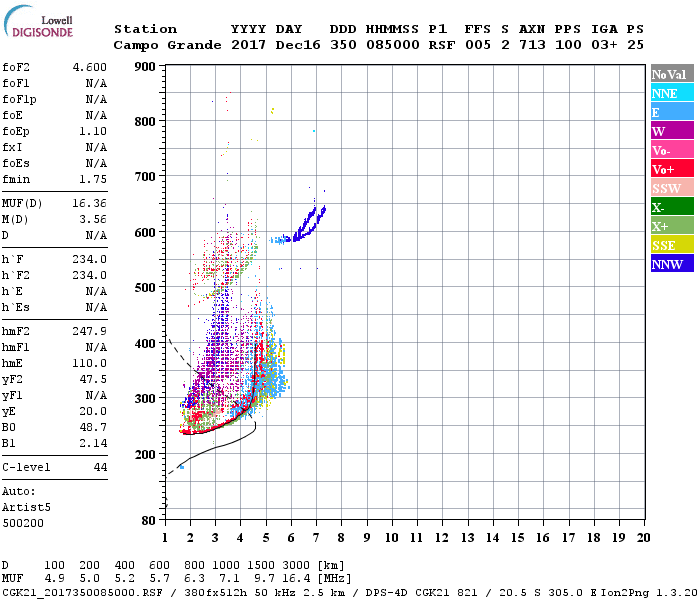Click the B0 value 48.7
Image resolution: width=700 pixels, height=600 pixels.
(93, 428)
